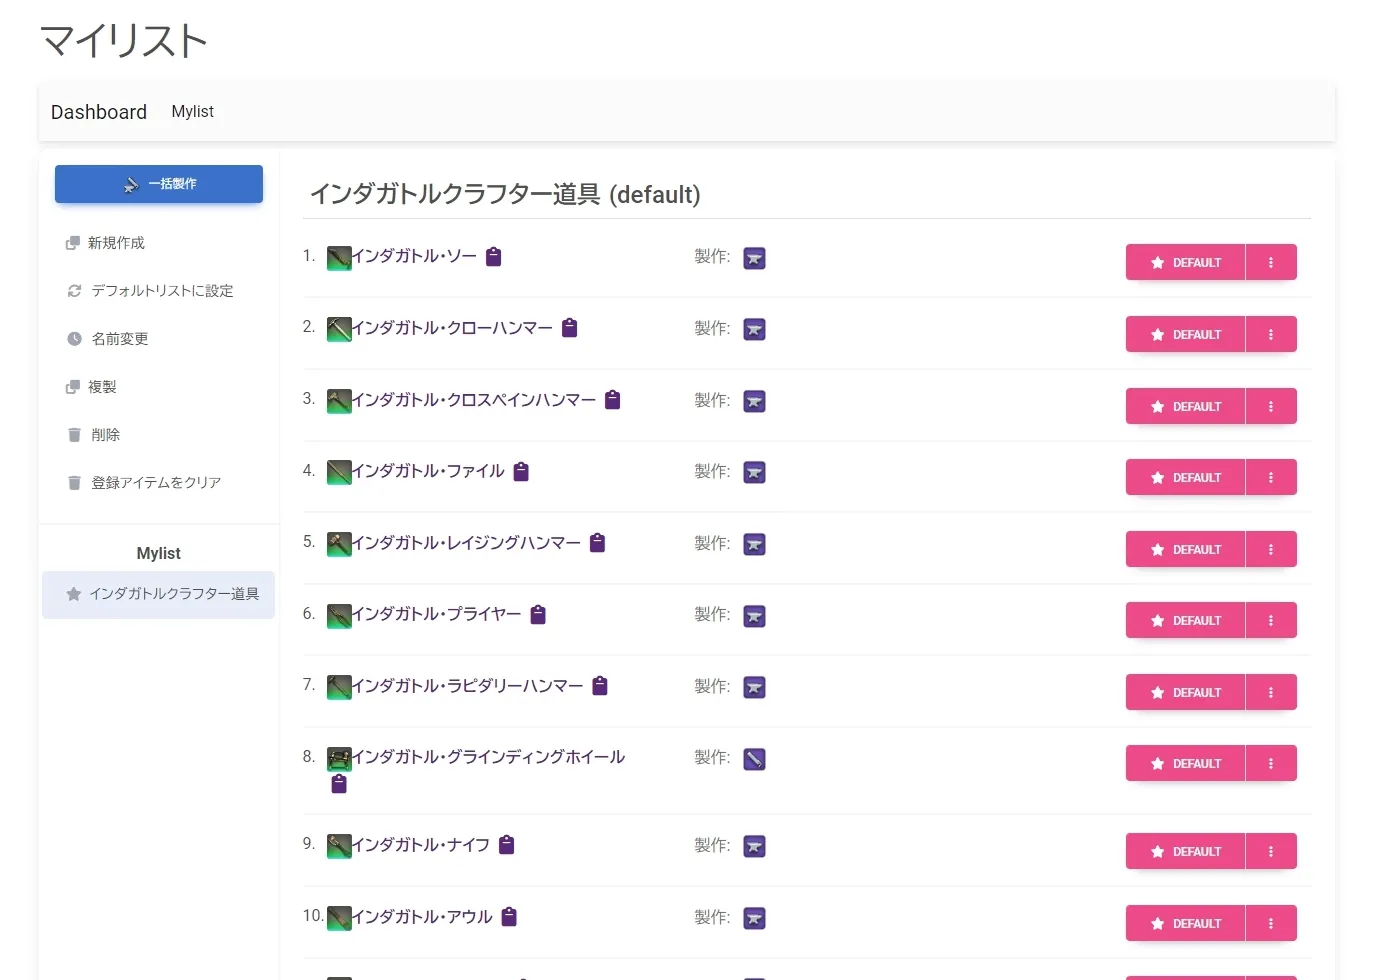Open more options menu for インダガトル・ナイフ

(1271, 851)
